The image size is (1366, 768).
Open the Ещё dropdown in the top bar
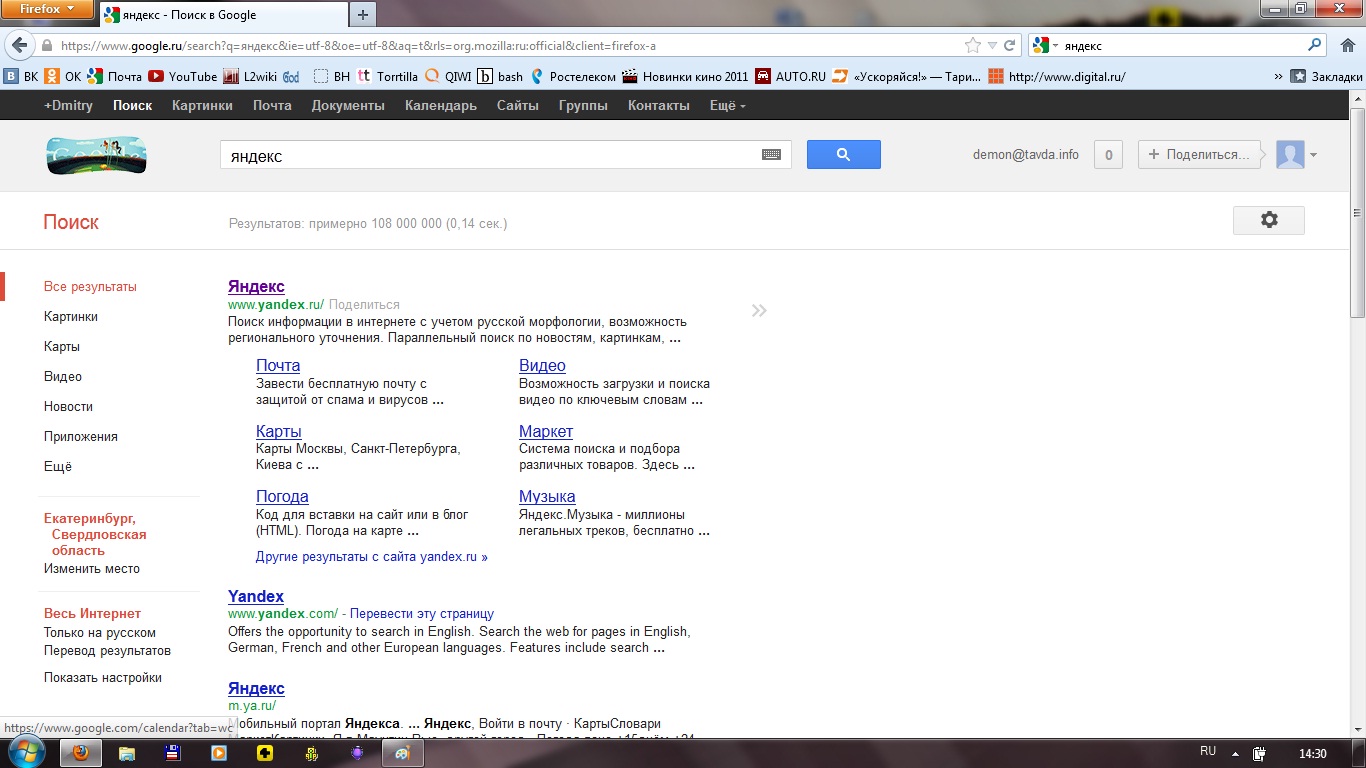(727, 105)
